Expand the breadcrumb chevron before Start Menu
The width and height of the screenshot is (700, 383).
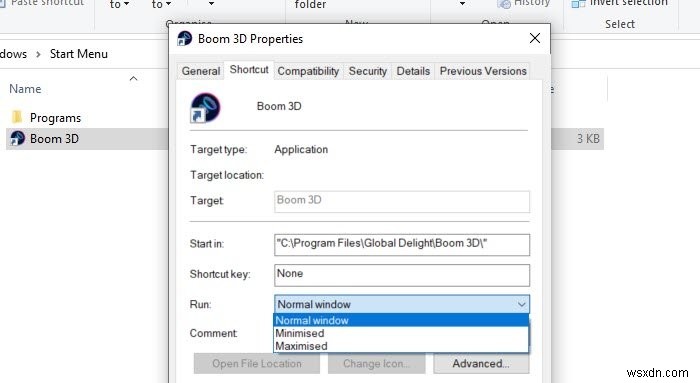click(x=38, y=54)
